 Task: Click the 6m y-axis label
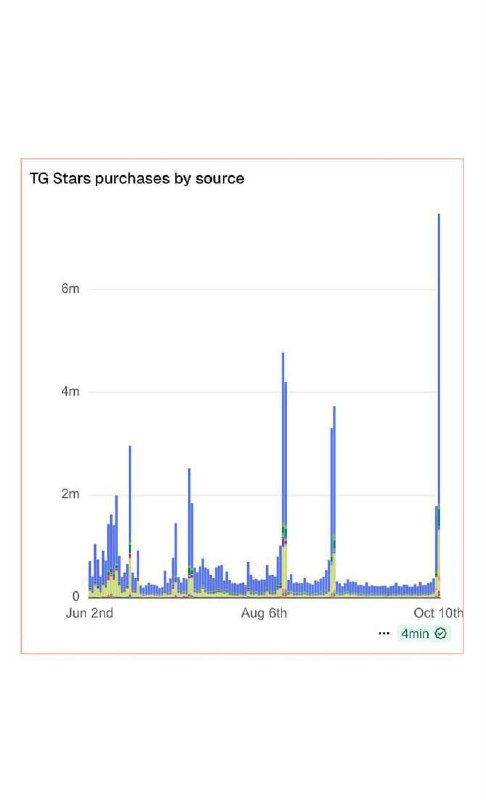(70, 289)
